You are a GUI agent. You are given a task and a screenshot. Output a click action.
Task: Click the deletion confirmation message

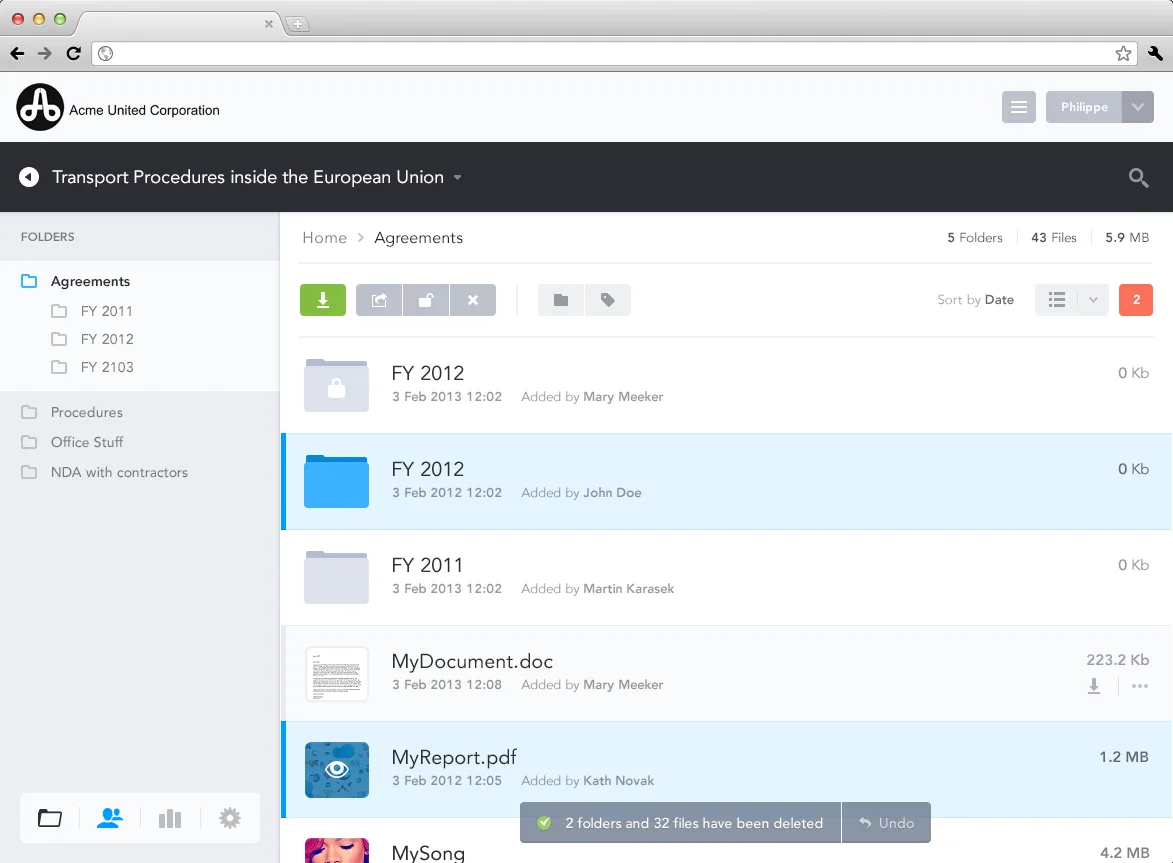pyautogui.click(x=681, y=823)
